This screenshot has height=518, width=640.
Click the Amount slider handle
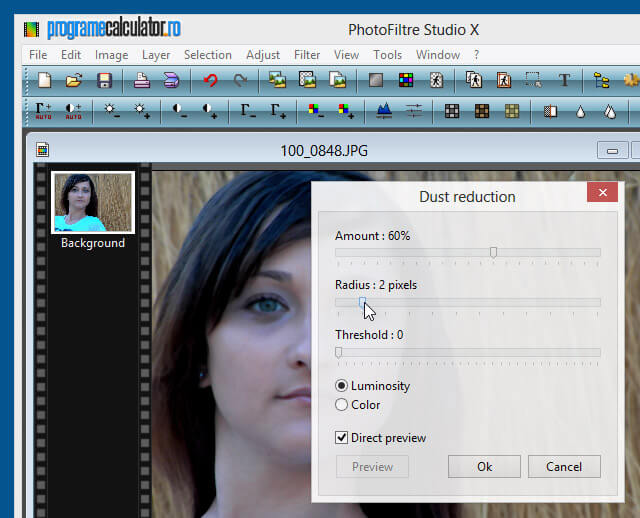(493, 252)
